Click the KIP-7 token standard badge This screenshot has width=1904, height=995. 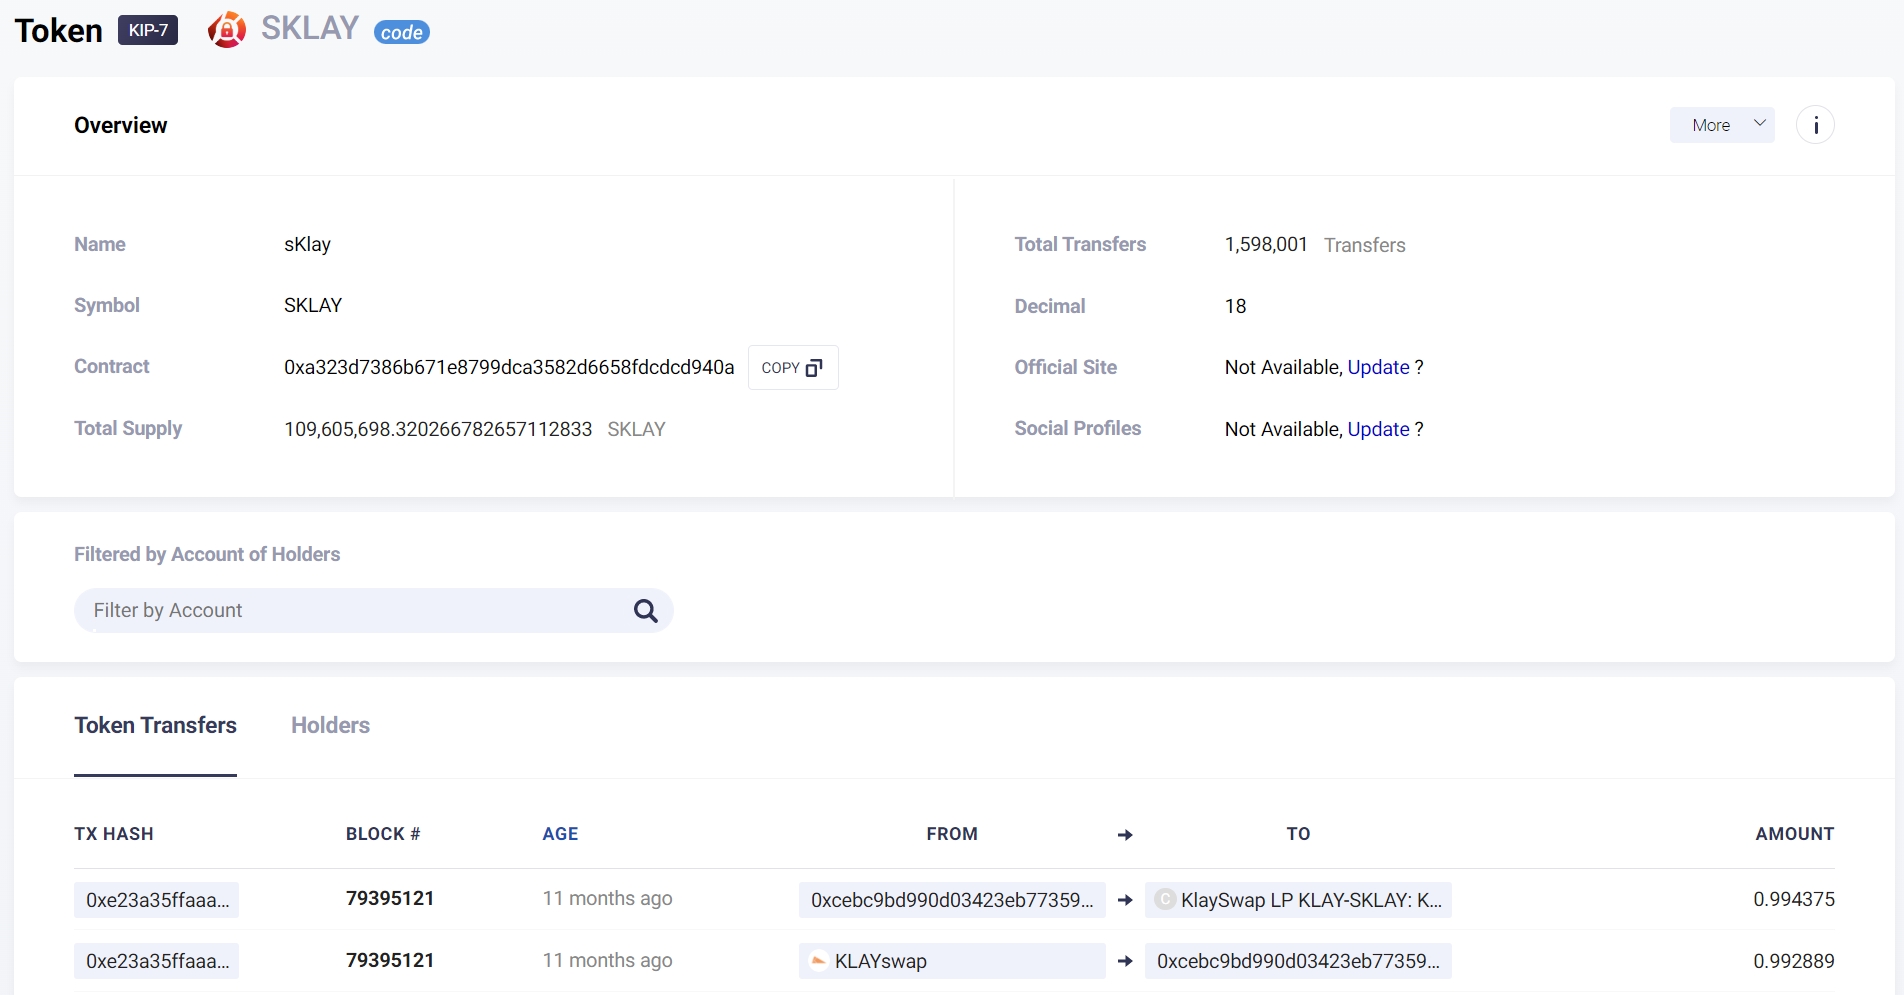148,30
